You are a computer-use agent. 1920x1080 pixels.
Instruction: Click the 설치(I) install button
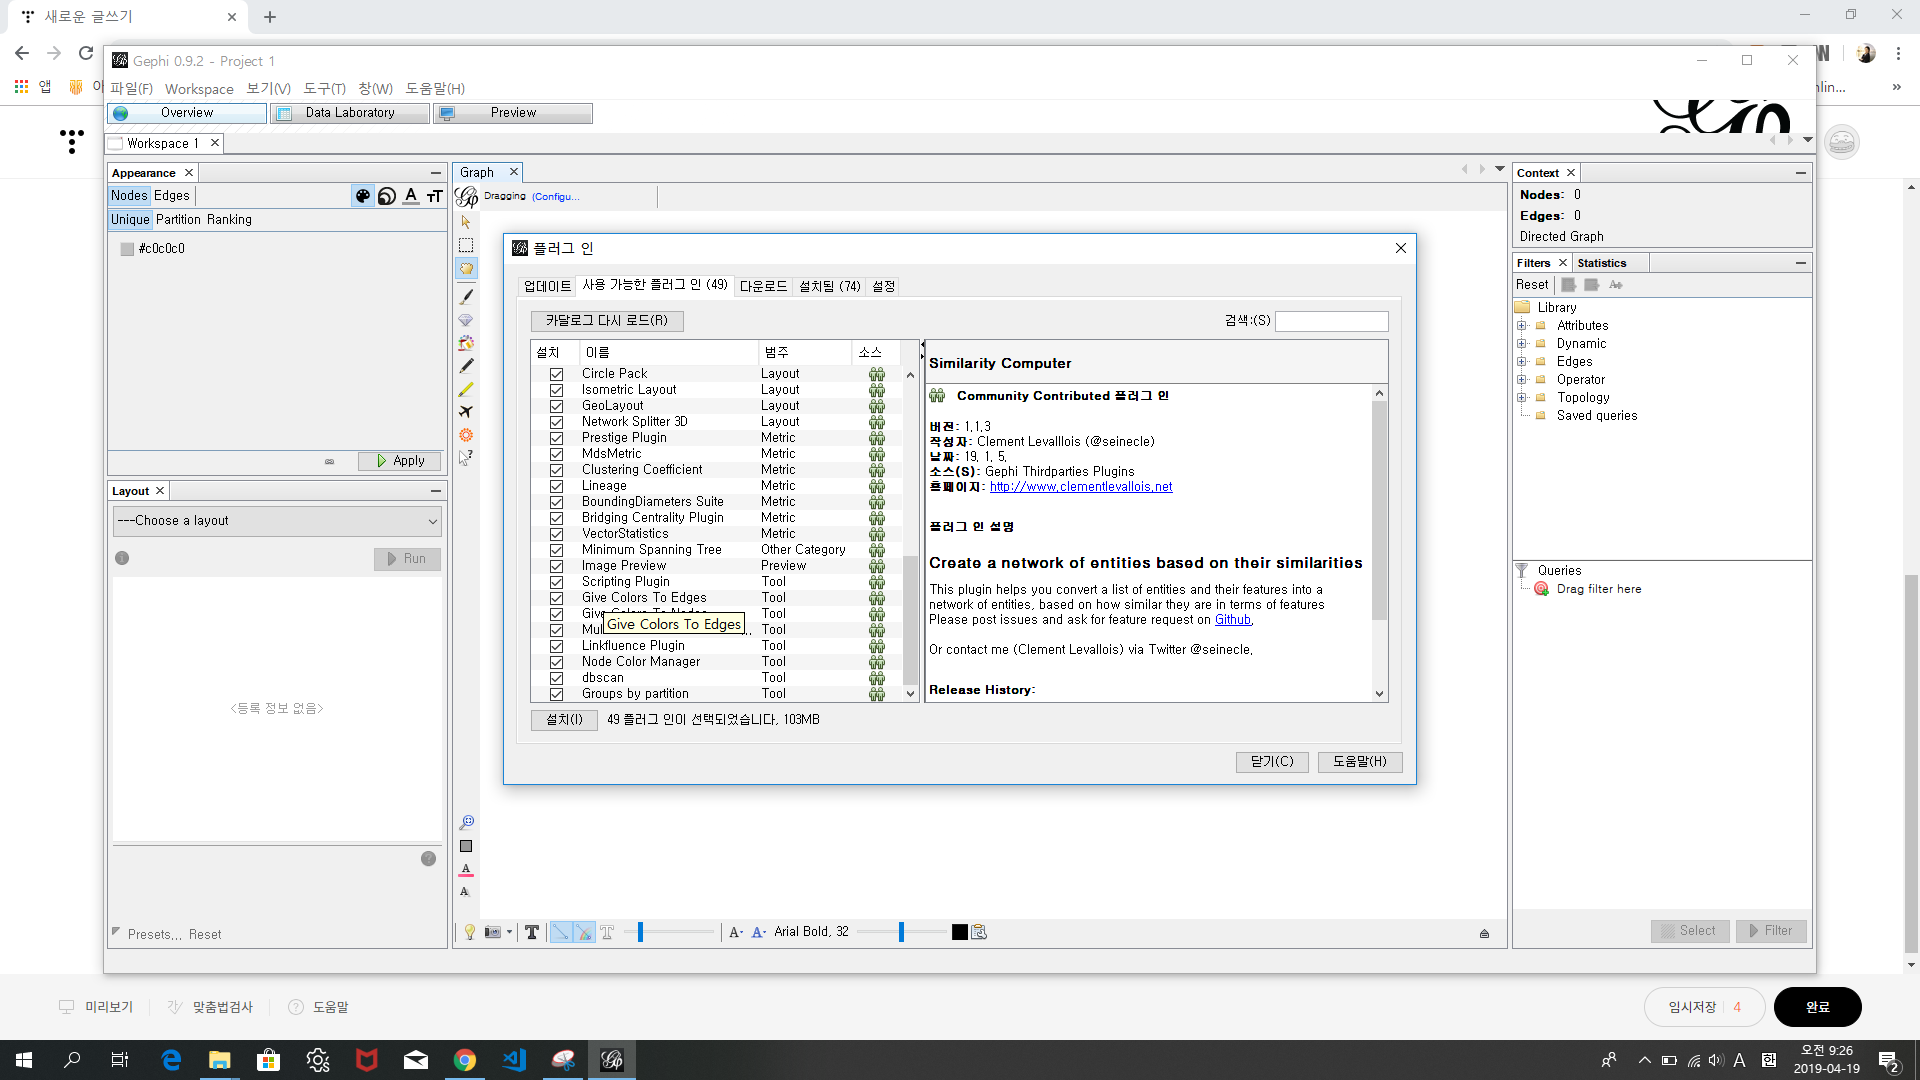tap(564, 720)
